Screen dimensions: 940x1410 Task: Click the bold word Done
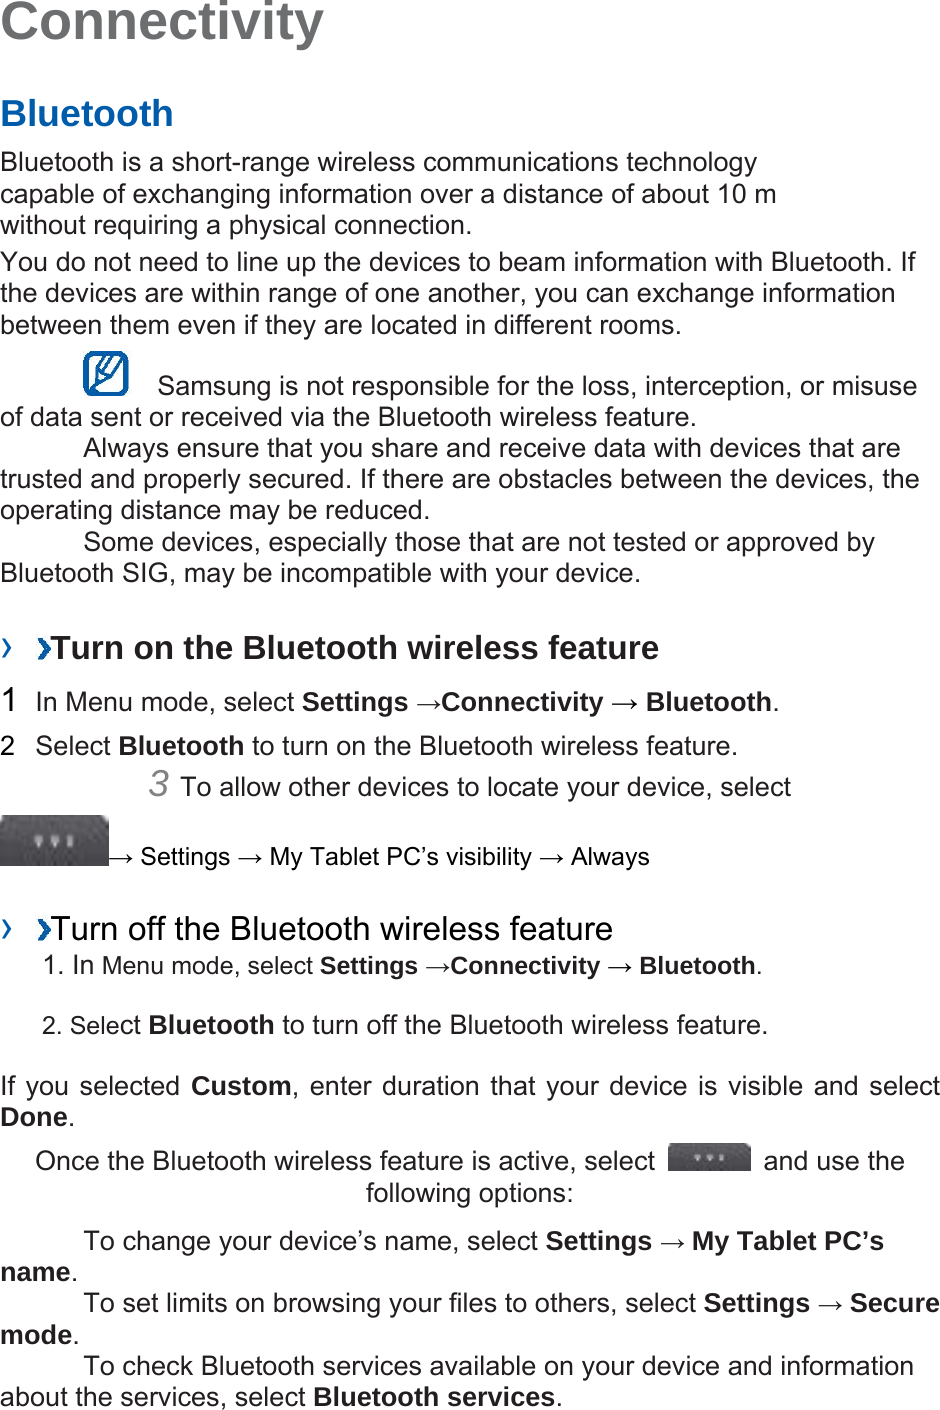click(34, 1117)
